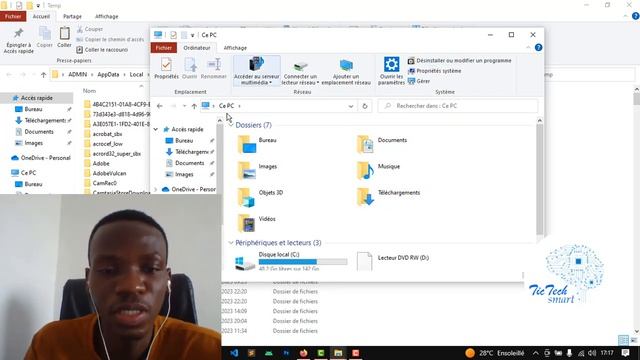This screenshot has height=360, width=640.
Task: Collapse Dossiers (7) section
Action: pyautogui.click(x=231, y=125)
